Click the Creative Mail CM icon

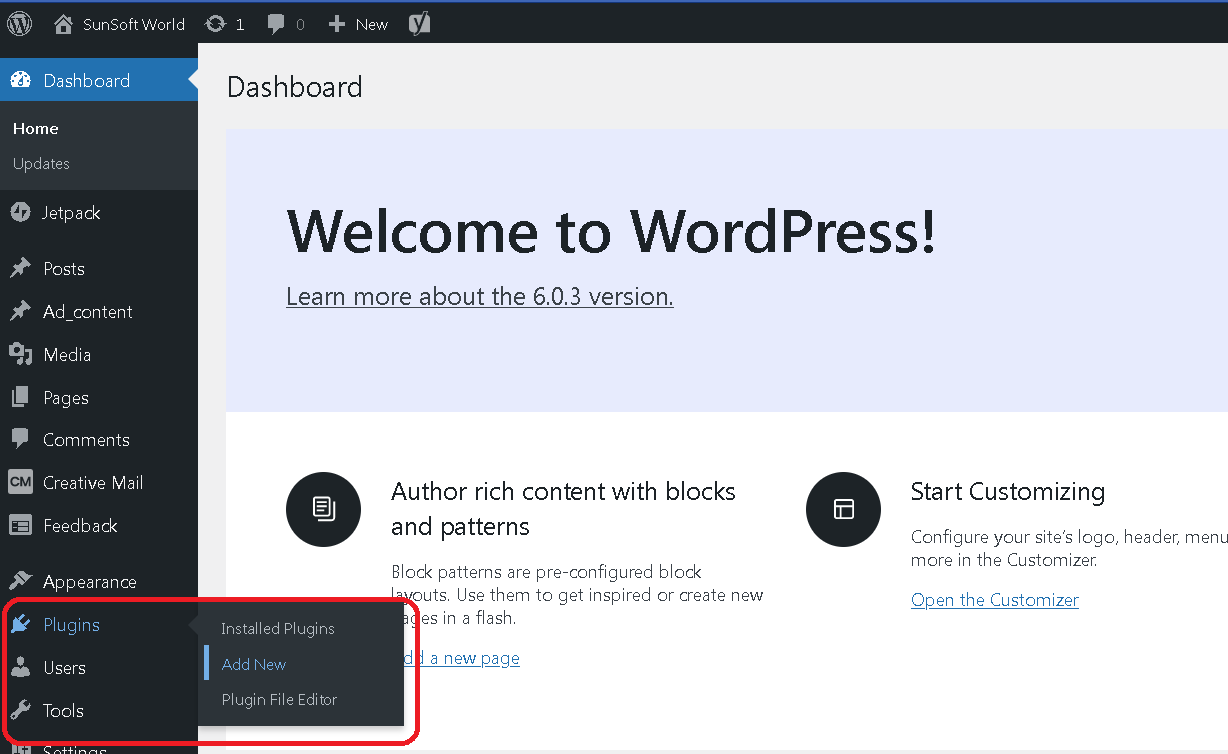(x=20, y=482)
